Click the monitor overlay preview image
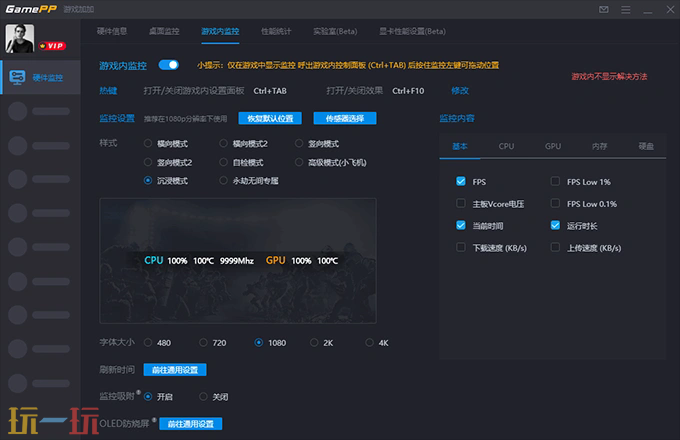 pos(238,261)
